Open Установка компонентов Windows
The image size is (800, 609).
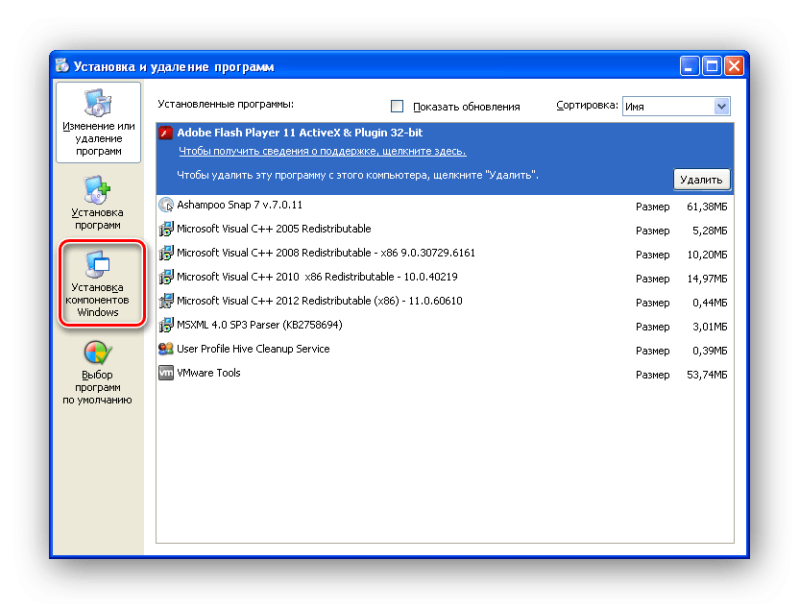(x=97, y=284)
